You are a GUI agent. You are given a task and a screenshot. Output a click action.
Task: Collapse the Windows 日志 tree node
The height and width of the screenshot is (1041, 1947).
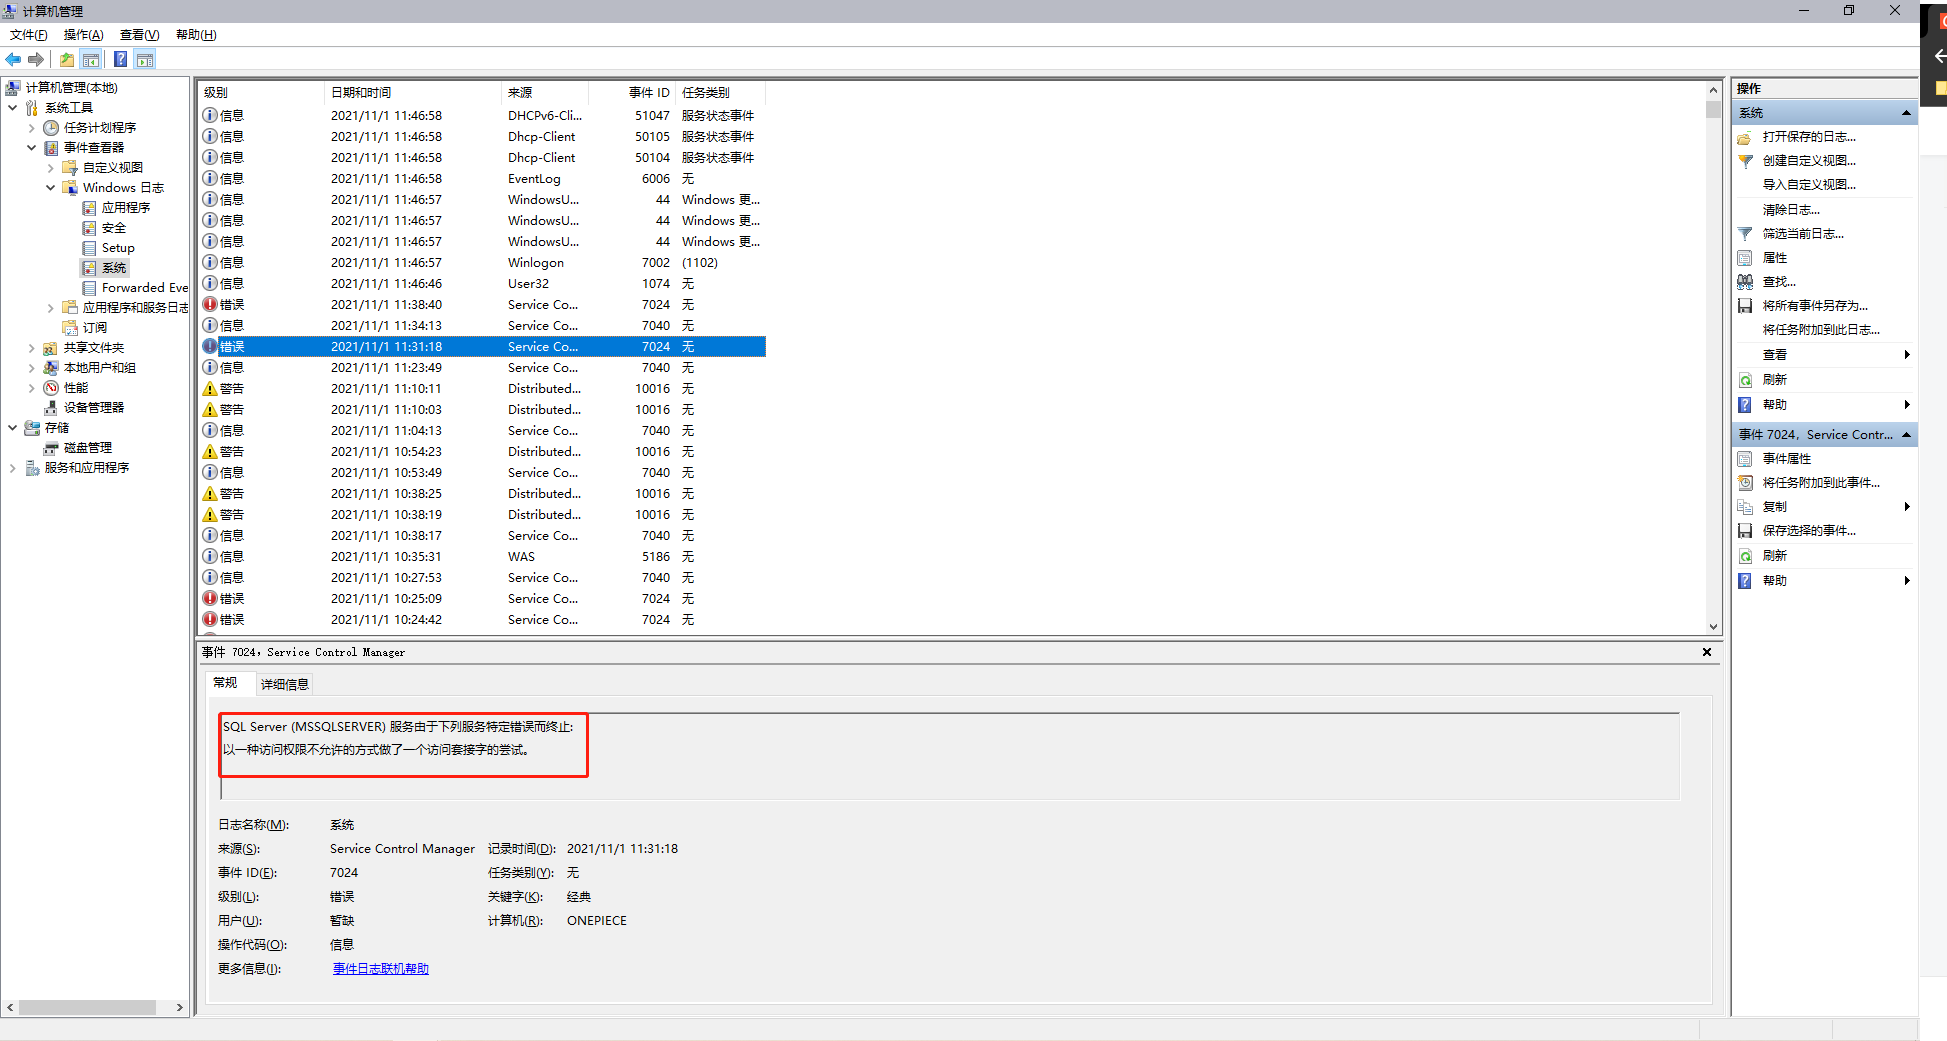click(x=50, y=187)
